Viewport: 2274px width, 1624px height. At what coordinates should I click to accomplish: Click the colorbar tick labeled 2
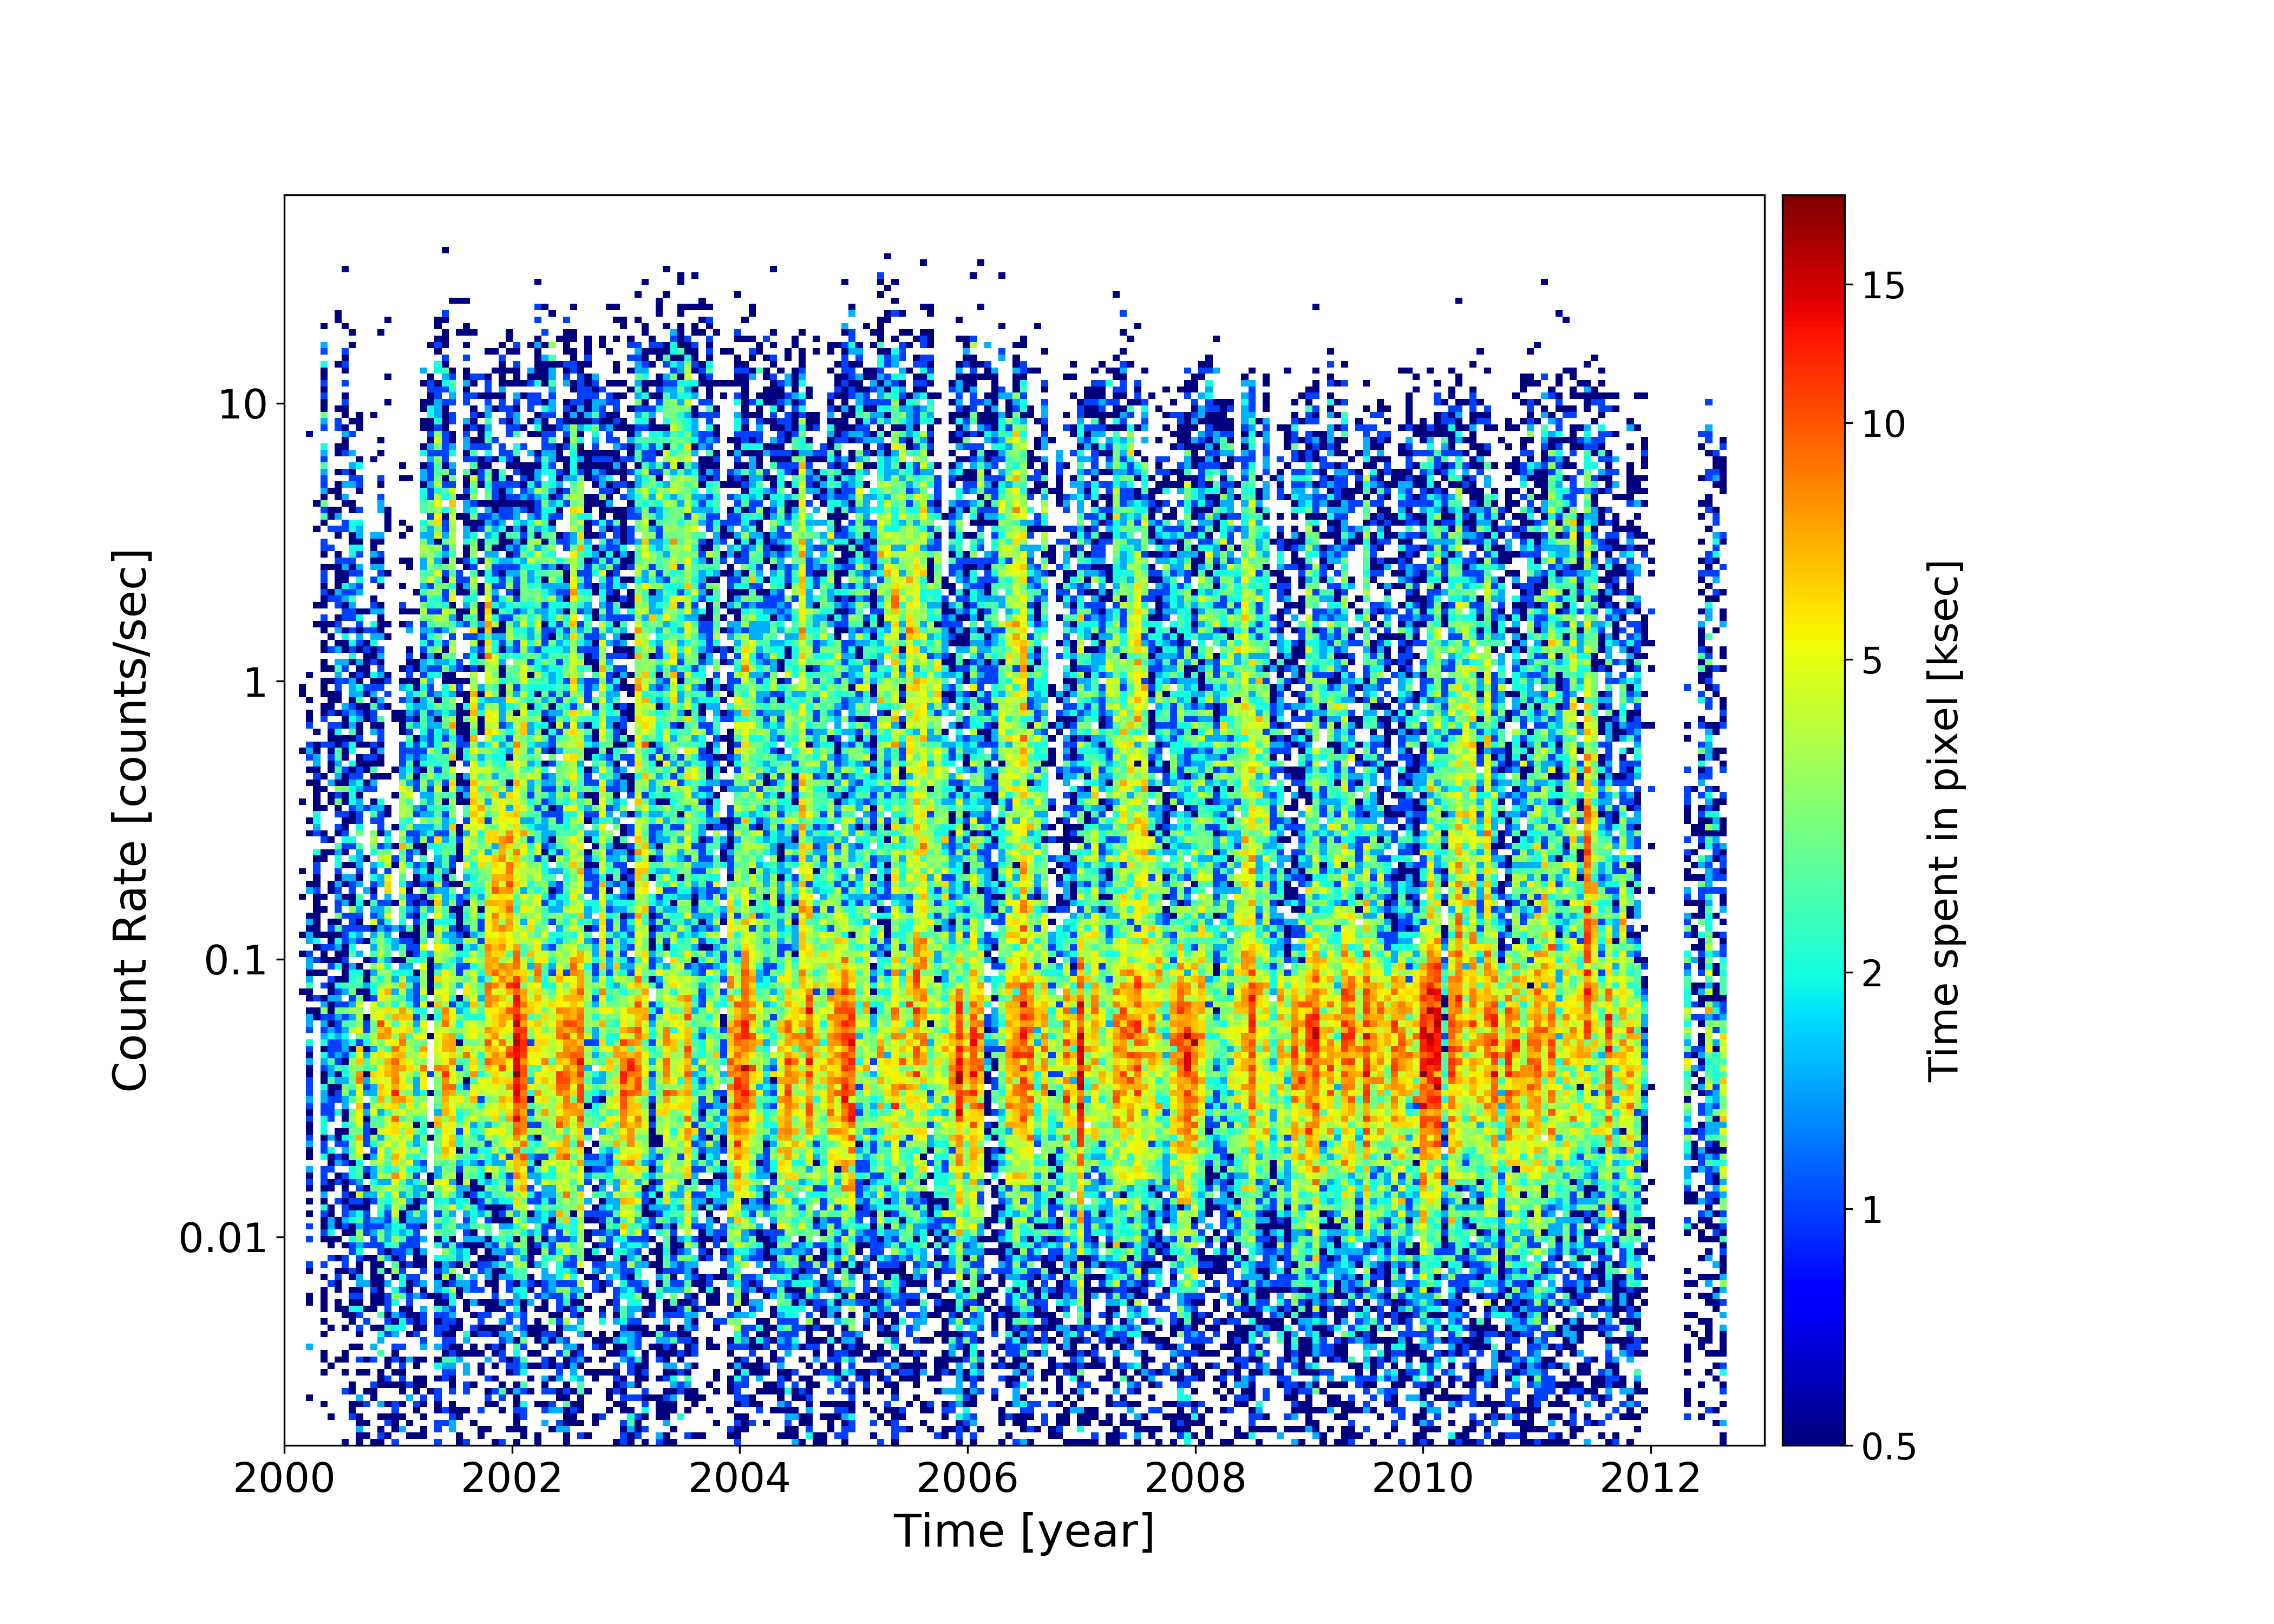point(1872,973)
